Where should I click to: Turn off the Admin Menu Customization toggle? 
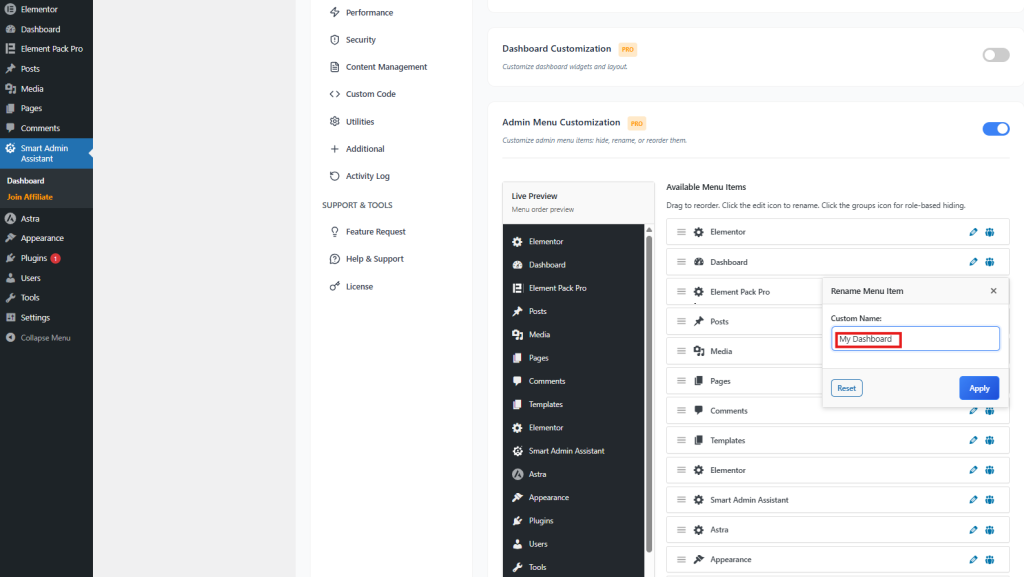[x=996, y=129]
